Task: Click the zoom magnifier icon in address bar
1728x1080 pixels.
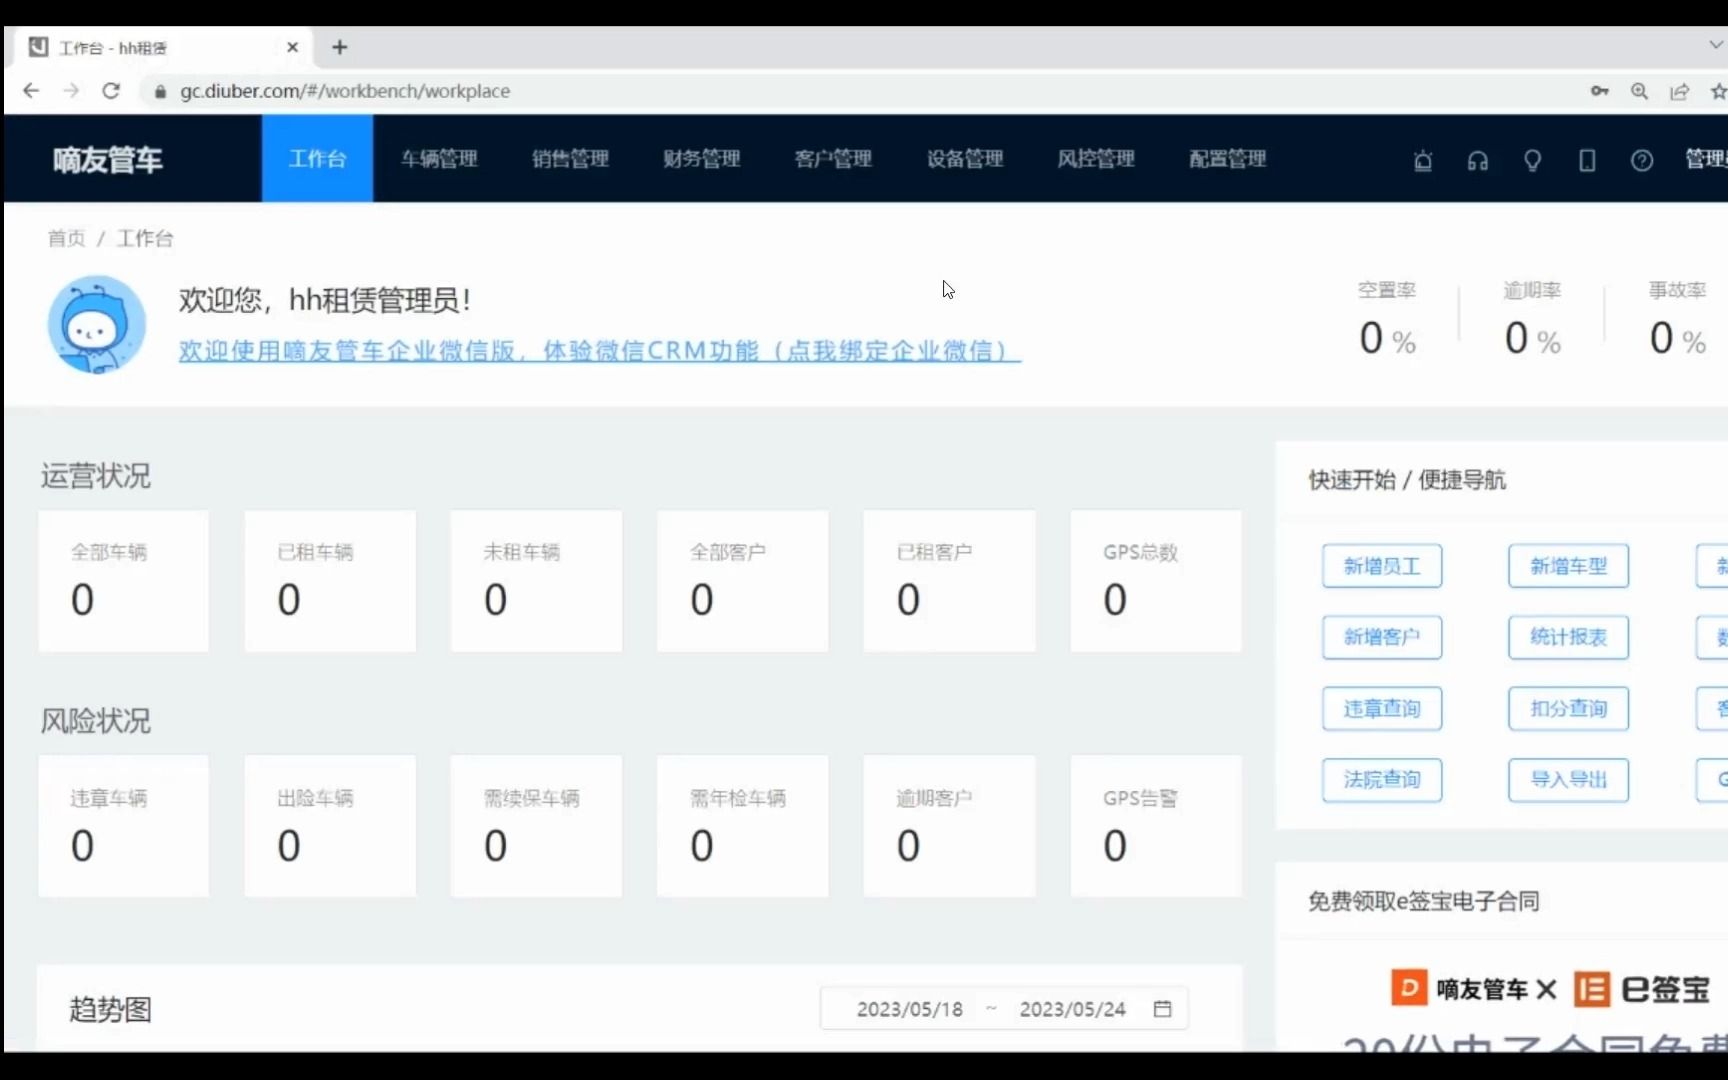Action: pyautogui.click(x=1639, y=91)
